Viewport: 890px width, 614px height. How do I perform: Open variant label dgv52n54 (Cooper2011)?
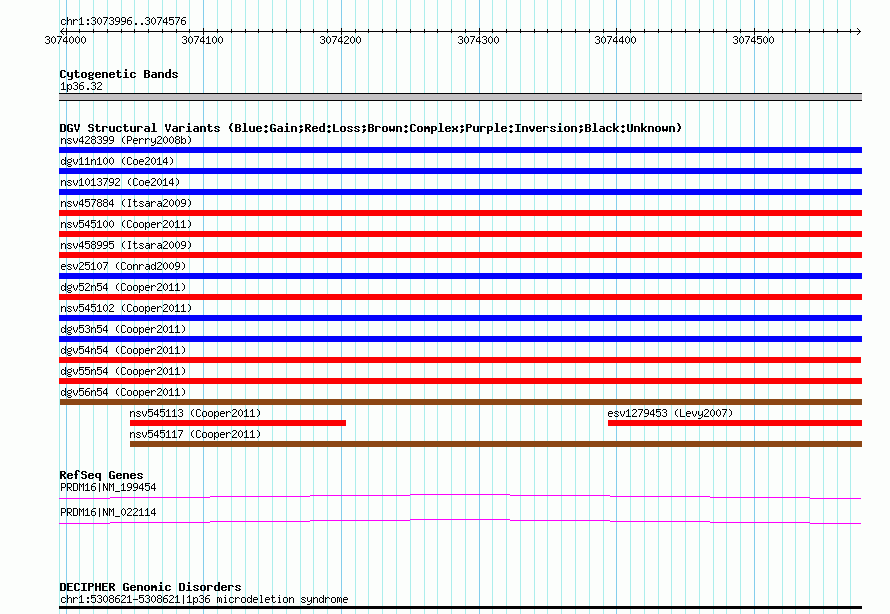click(123, 287)
